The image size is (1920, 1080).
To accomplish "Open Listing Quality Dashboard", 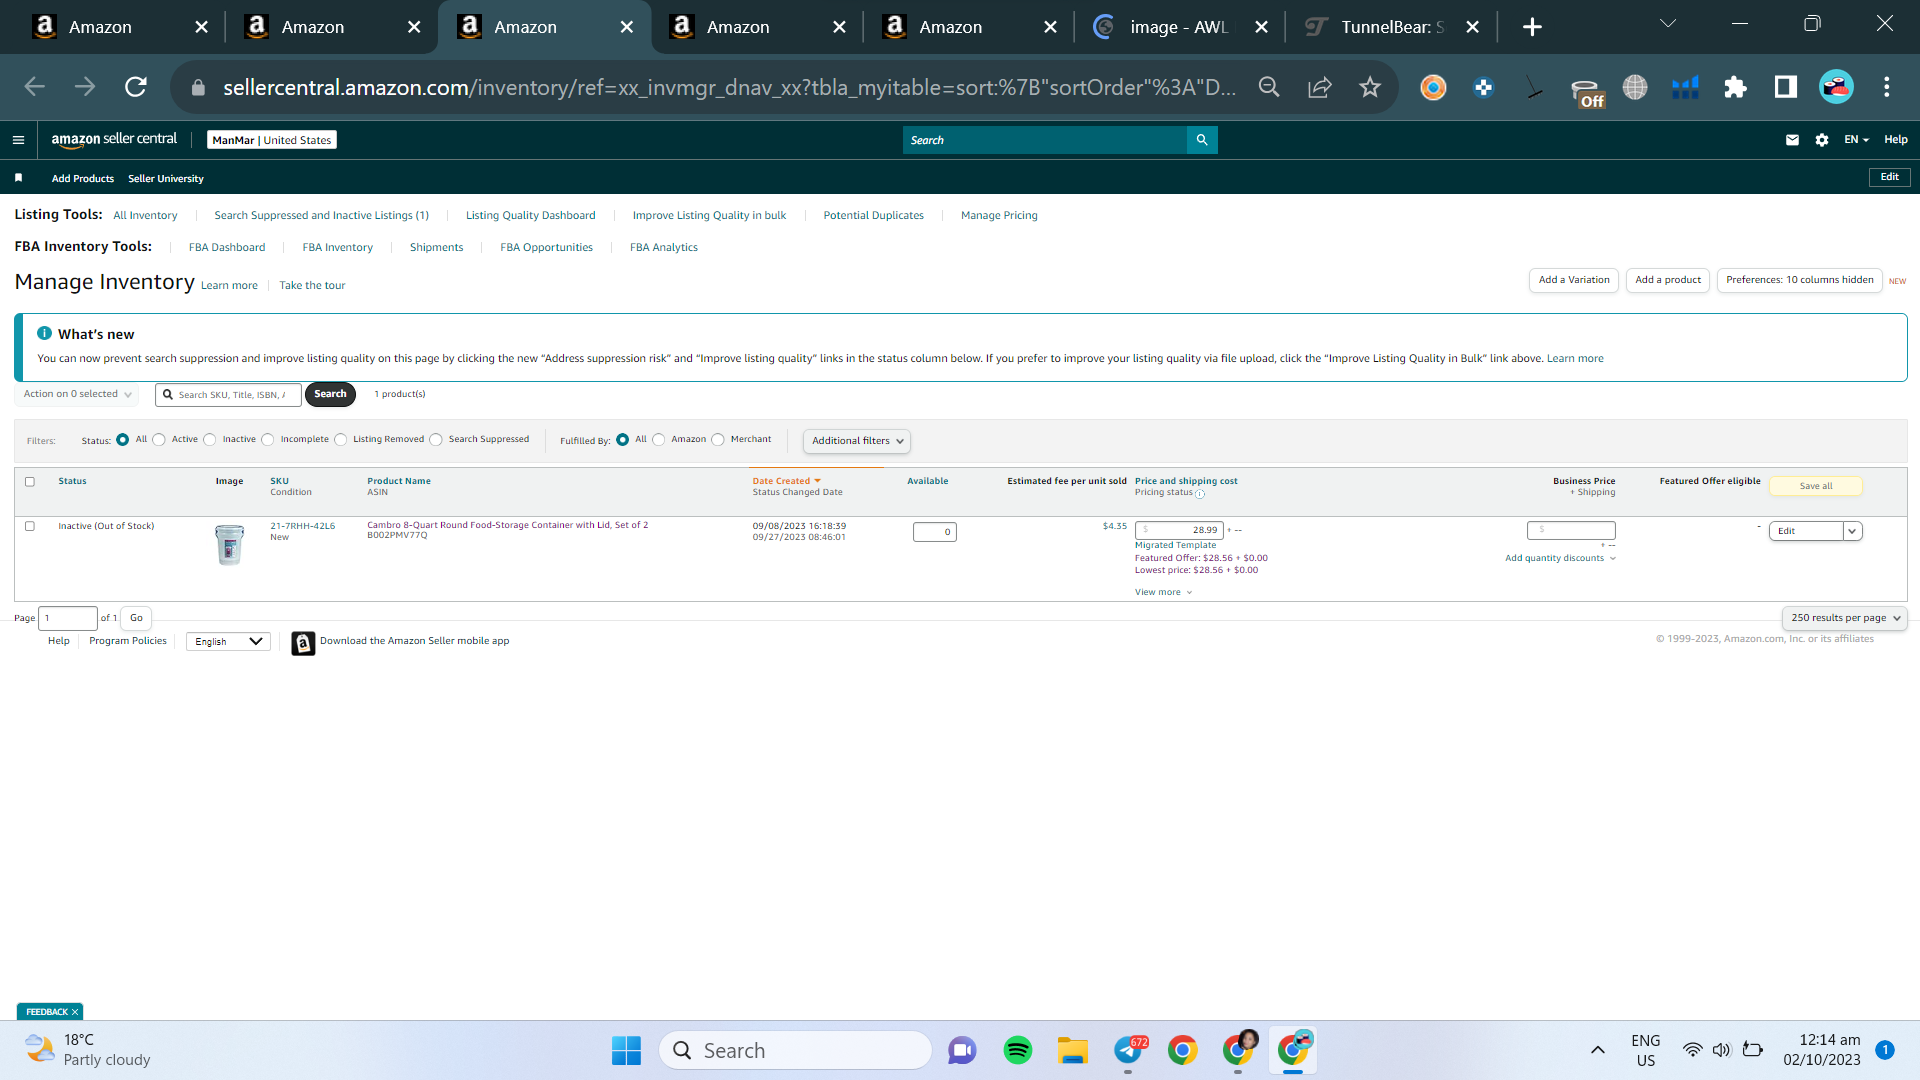I will click(531, 216).
